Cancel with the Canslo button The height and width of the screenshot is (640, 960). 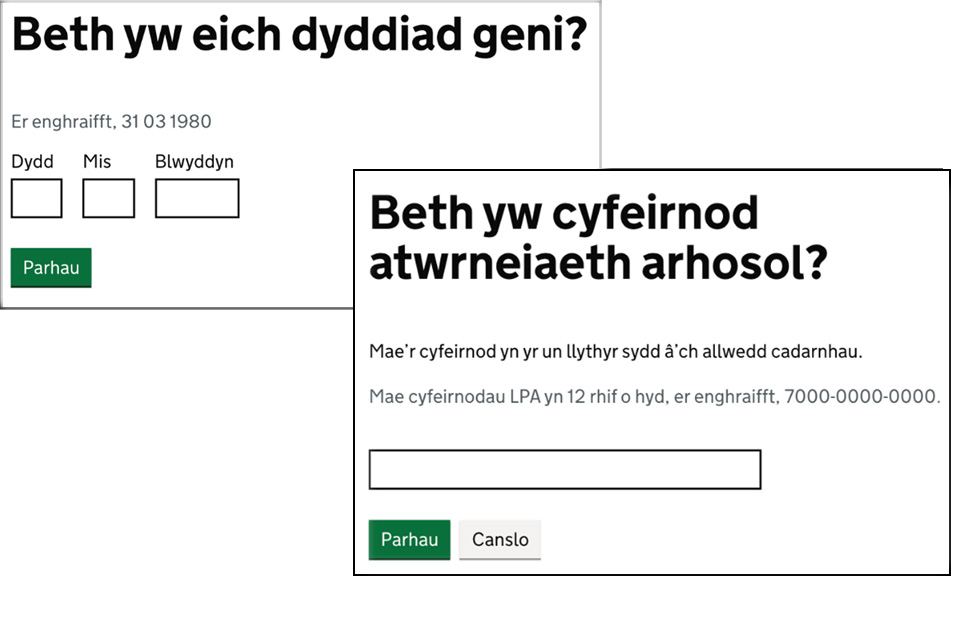pos(500,539)
